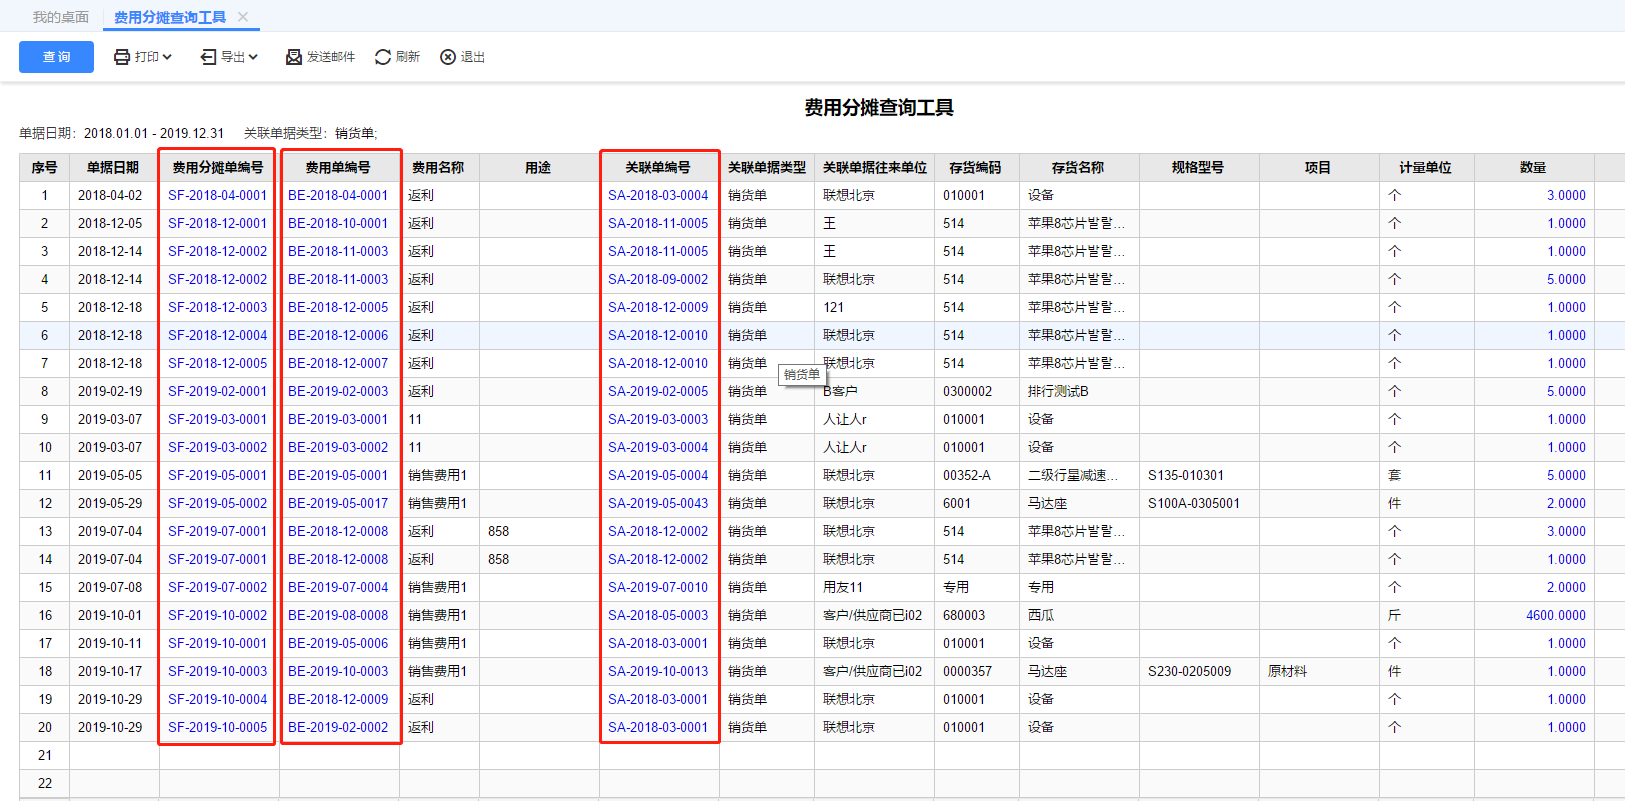The image size is (1625, 801).
Task: Expand the 导出 dropdown arrow
Action: point(253,57)
